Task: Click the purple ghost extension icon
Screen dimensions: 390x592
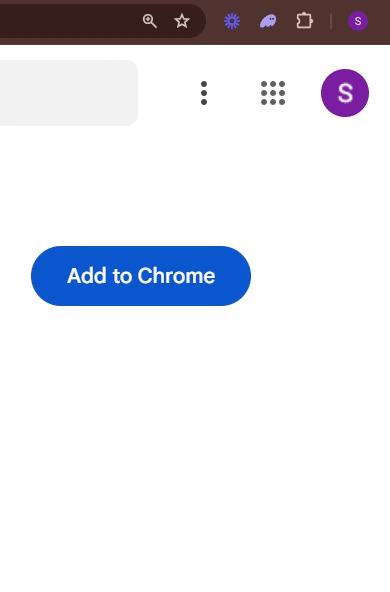Action: coord(268,21)
